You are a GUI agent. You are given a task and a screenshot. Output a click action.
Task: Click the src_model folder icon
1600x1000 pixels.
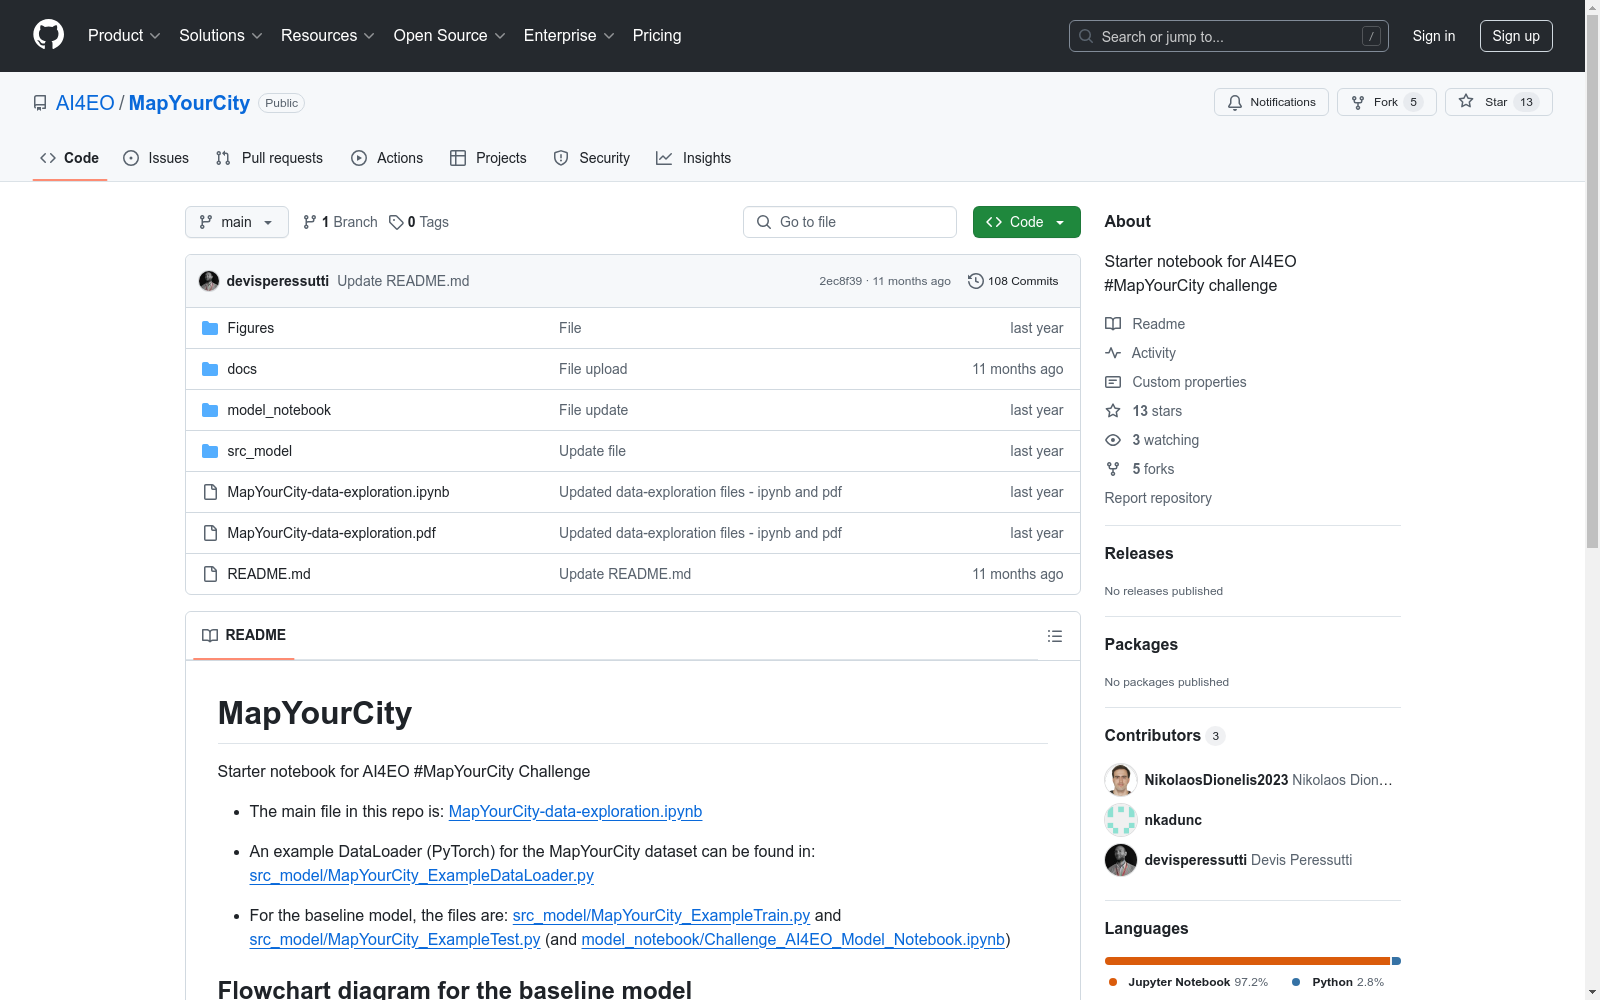click(x=210, y=451)
